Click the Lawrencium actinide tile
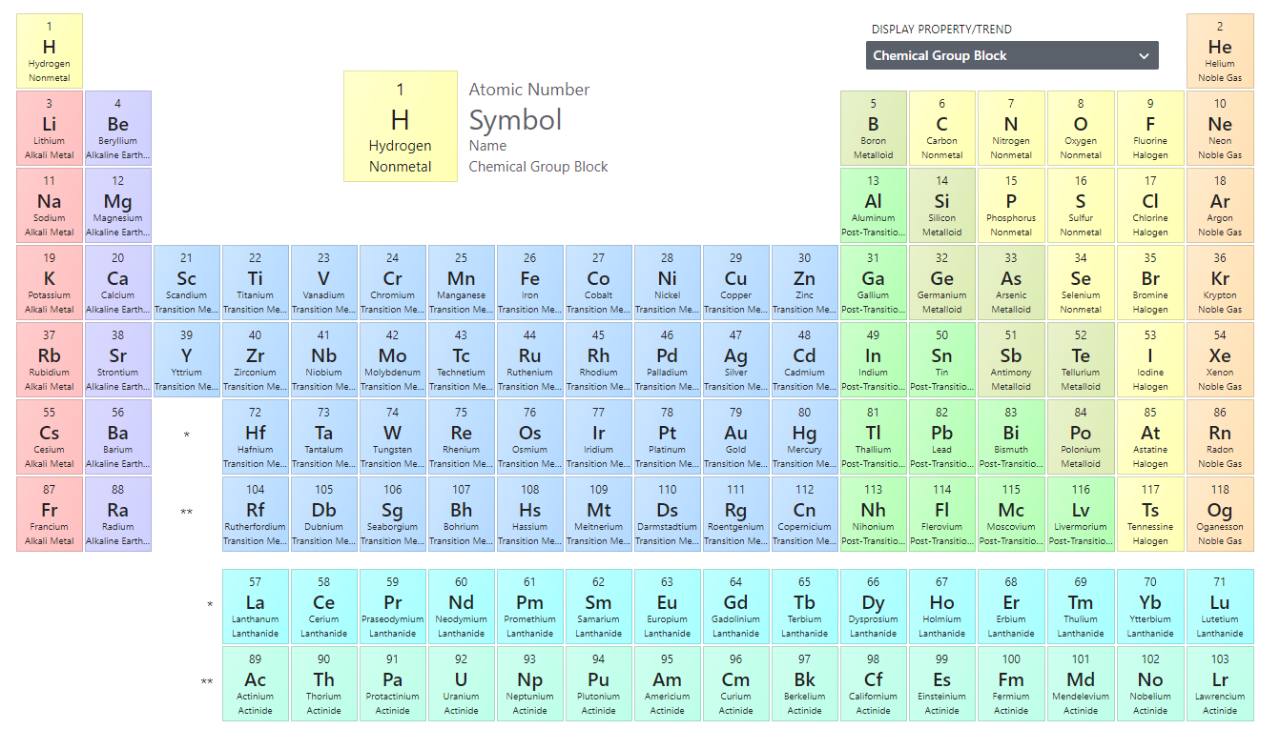The width and height of the screenshot is (1280, 749). pyautogui.click(x=1219, y=682)
